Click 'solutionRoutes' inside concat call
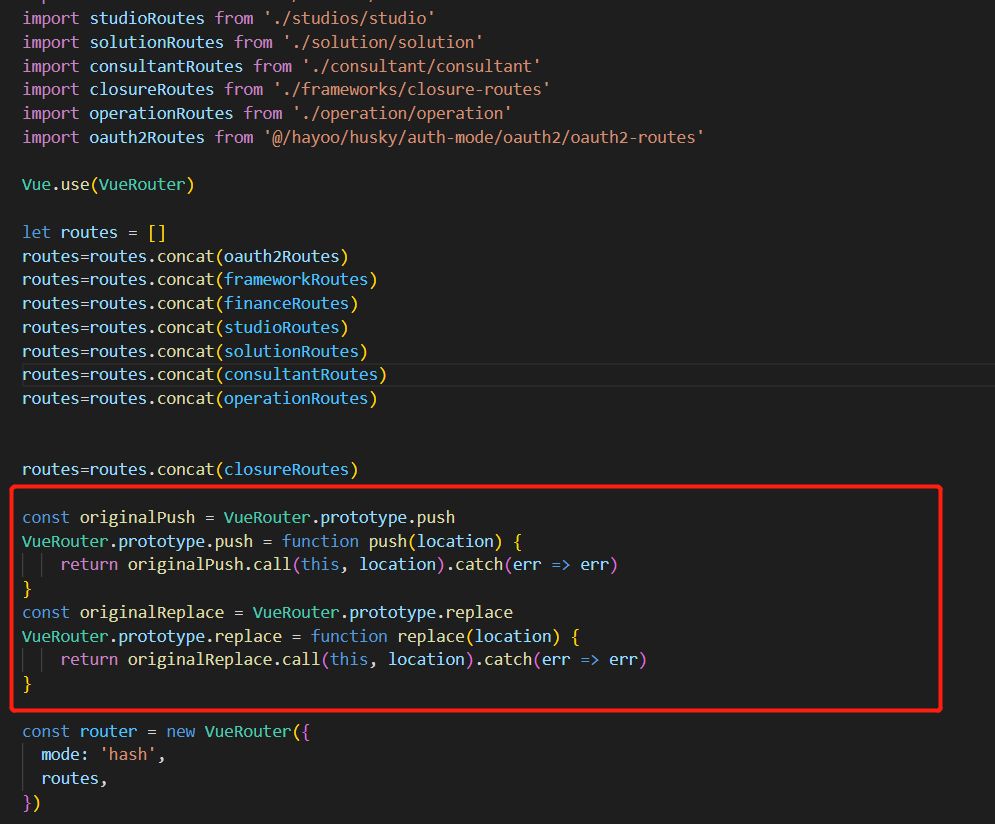Image resolution: width=995 pixels, height=824 pixels. point(291,351)
